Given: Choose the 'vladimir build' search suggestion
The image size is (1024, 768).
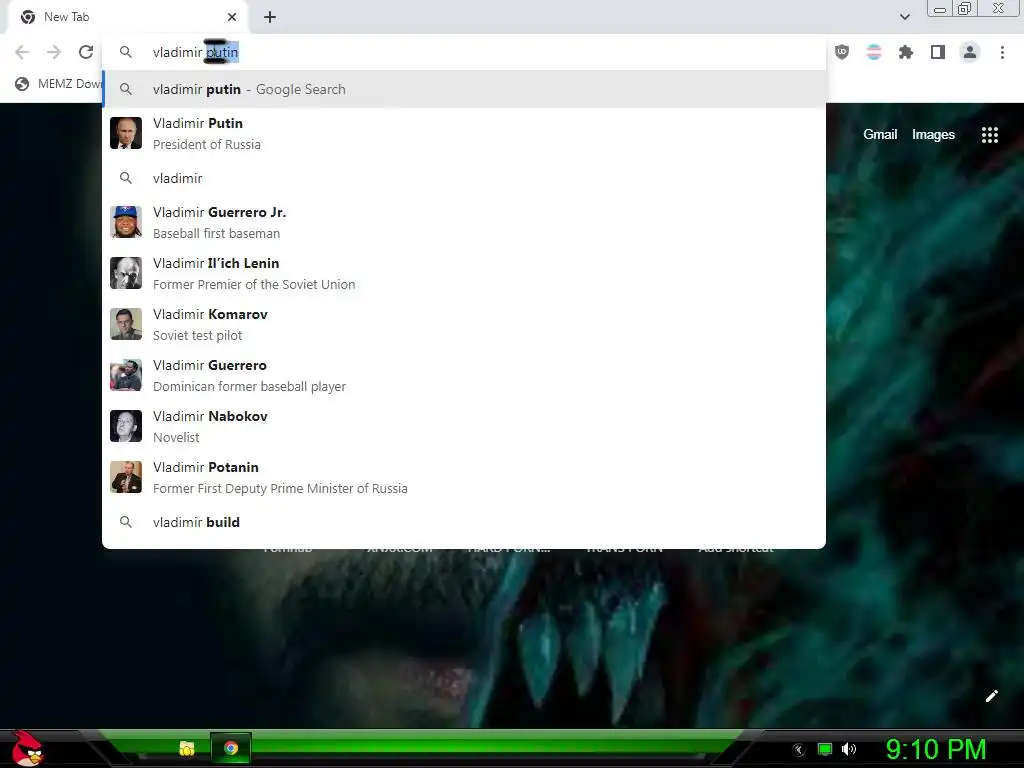Looking at the screenshot, I should [464, 522].
